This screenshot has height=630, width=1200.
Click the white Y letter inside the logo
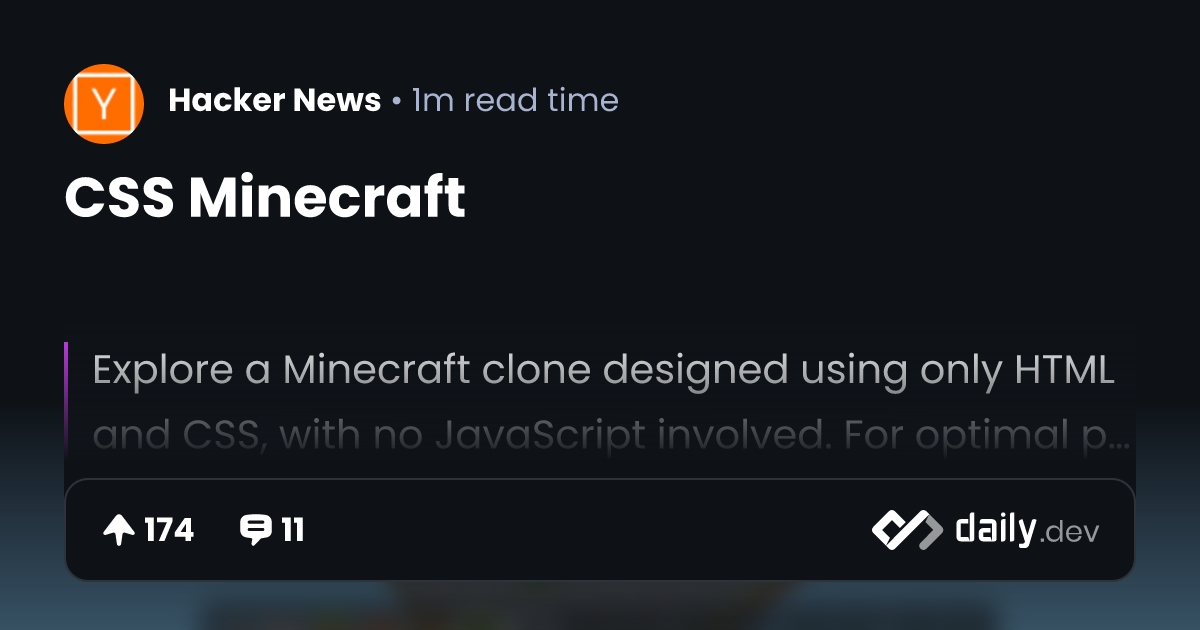coord(104,104)
